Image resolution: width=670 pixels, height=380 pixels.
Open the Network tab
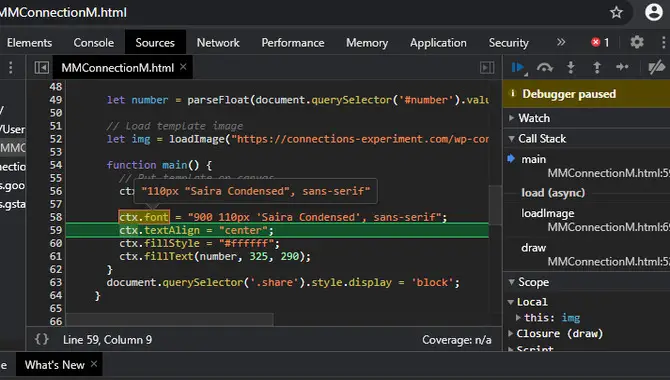click(x=218, y=43)
